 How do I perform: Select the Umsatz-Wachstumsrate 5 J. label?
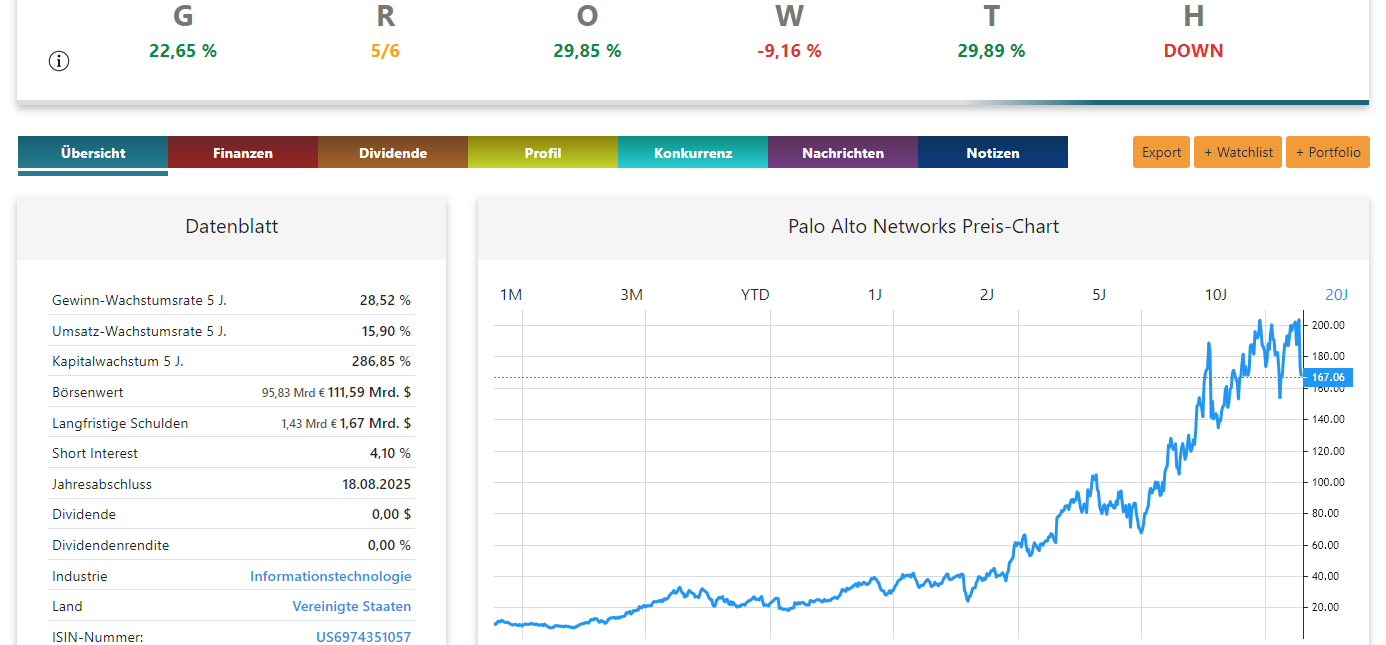pyautogui.click(x=139, y=331)
